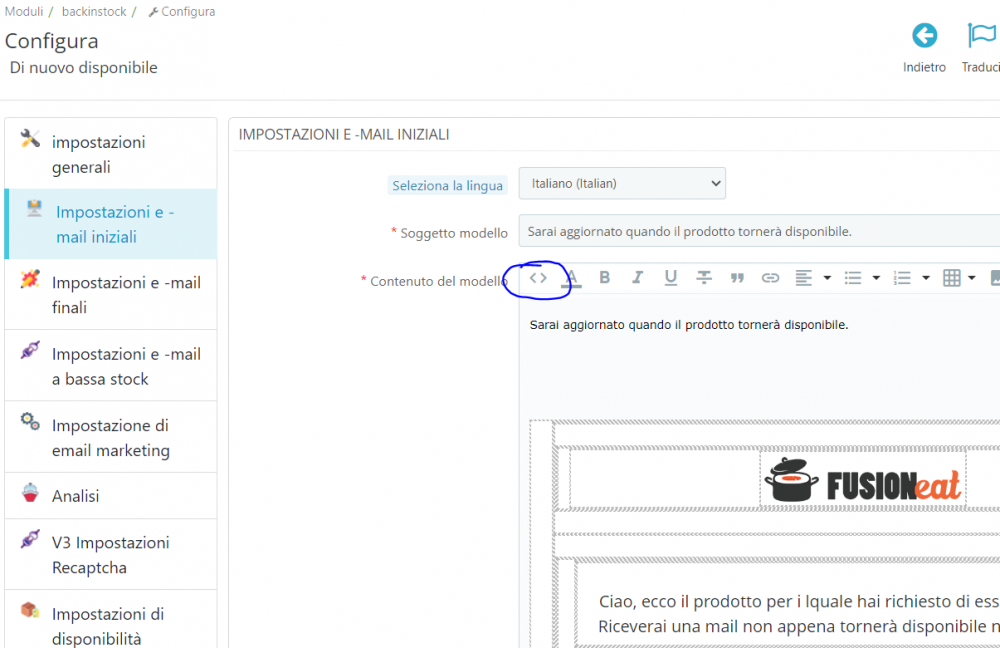
Task: Toggle bold formatting
Action: pyautogui.click(x=605, y=277)
